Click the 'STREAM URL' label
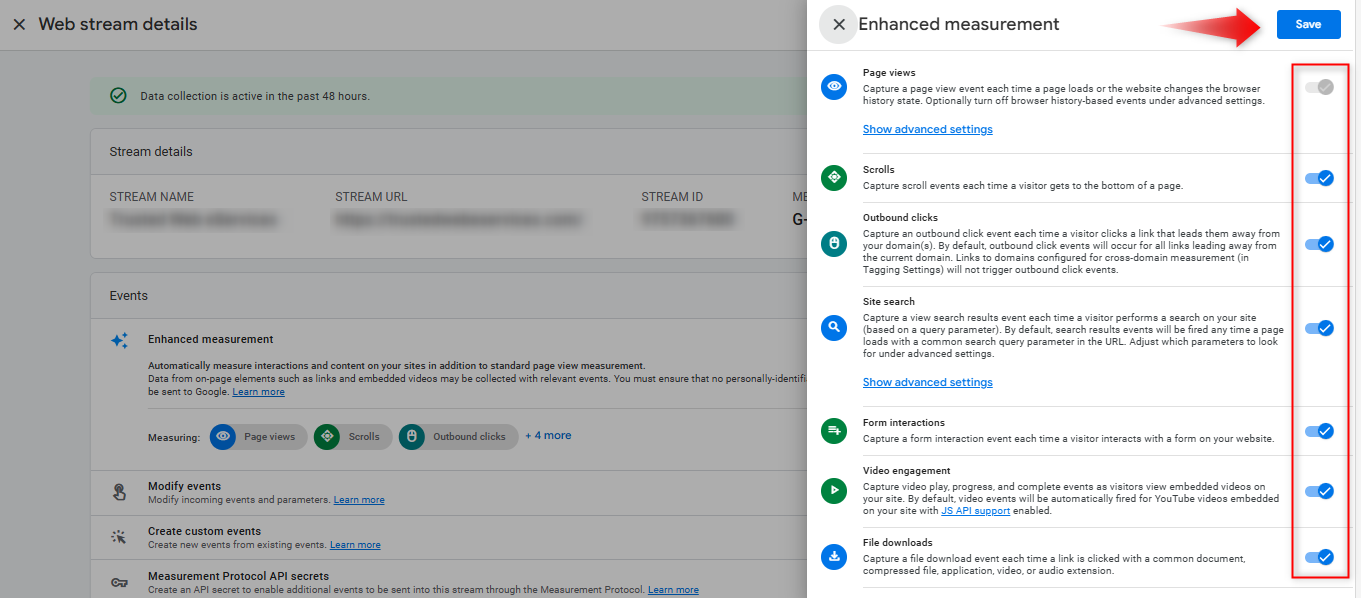1361x598 pixels. coord(371,197)
